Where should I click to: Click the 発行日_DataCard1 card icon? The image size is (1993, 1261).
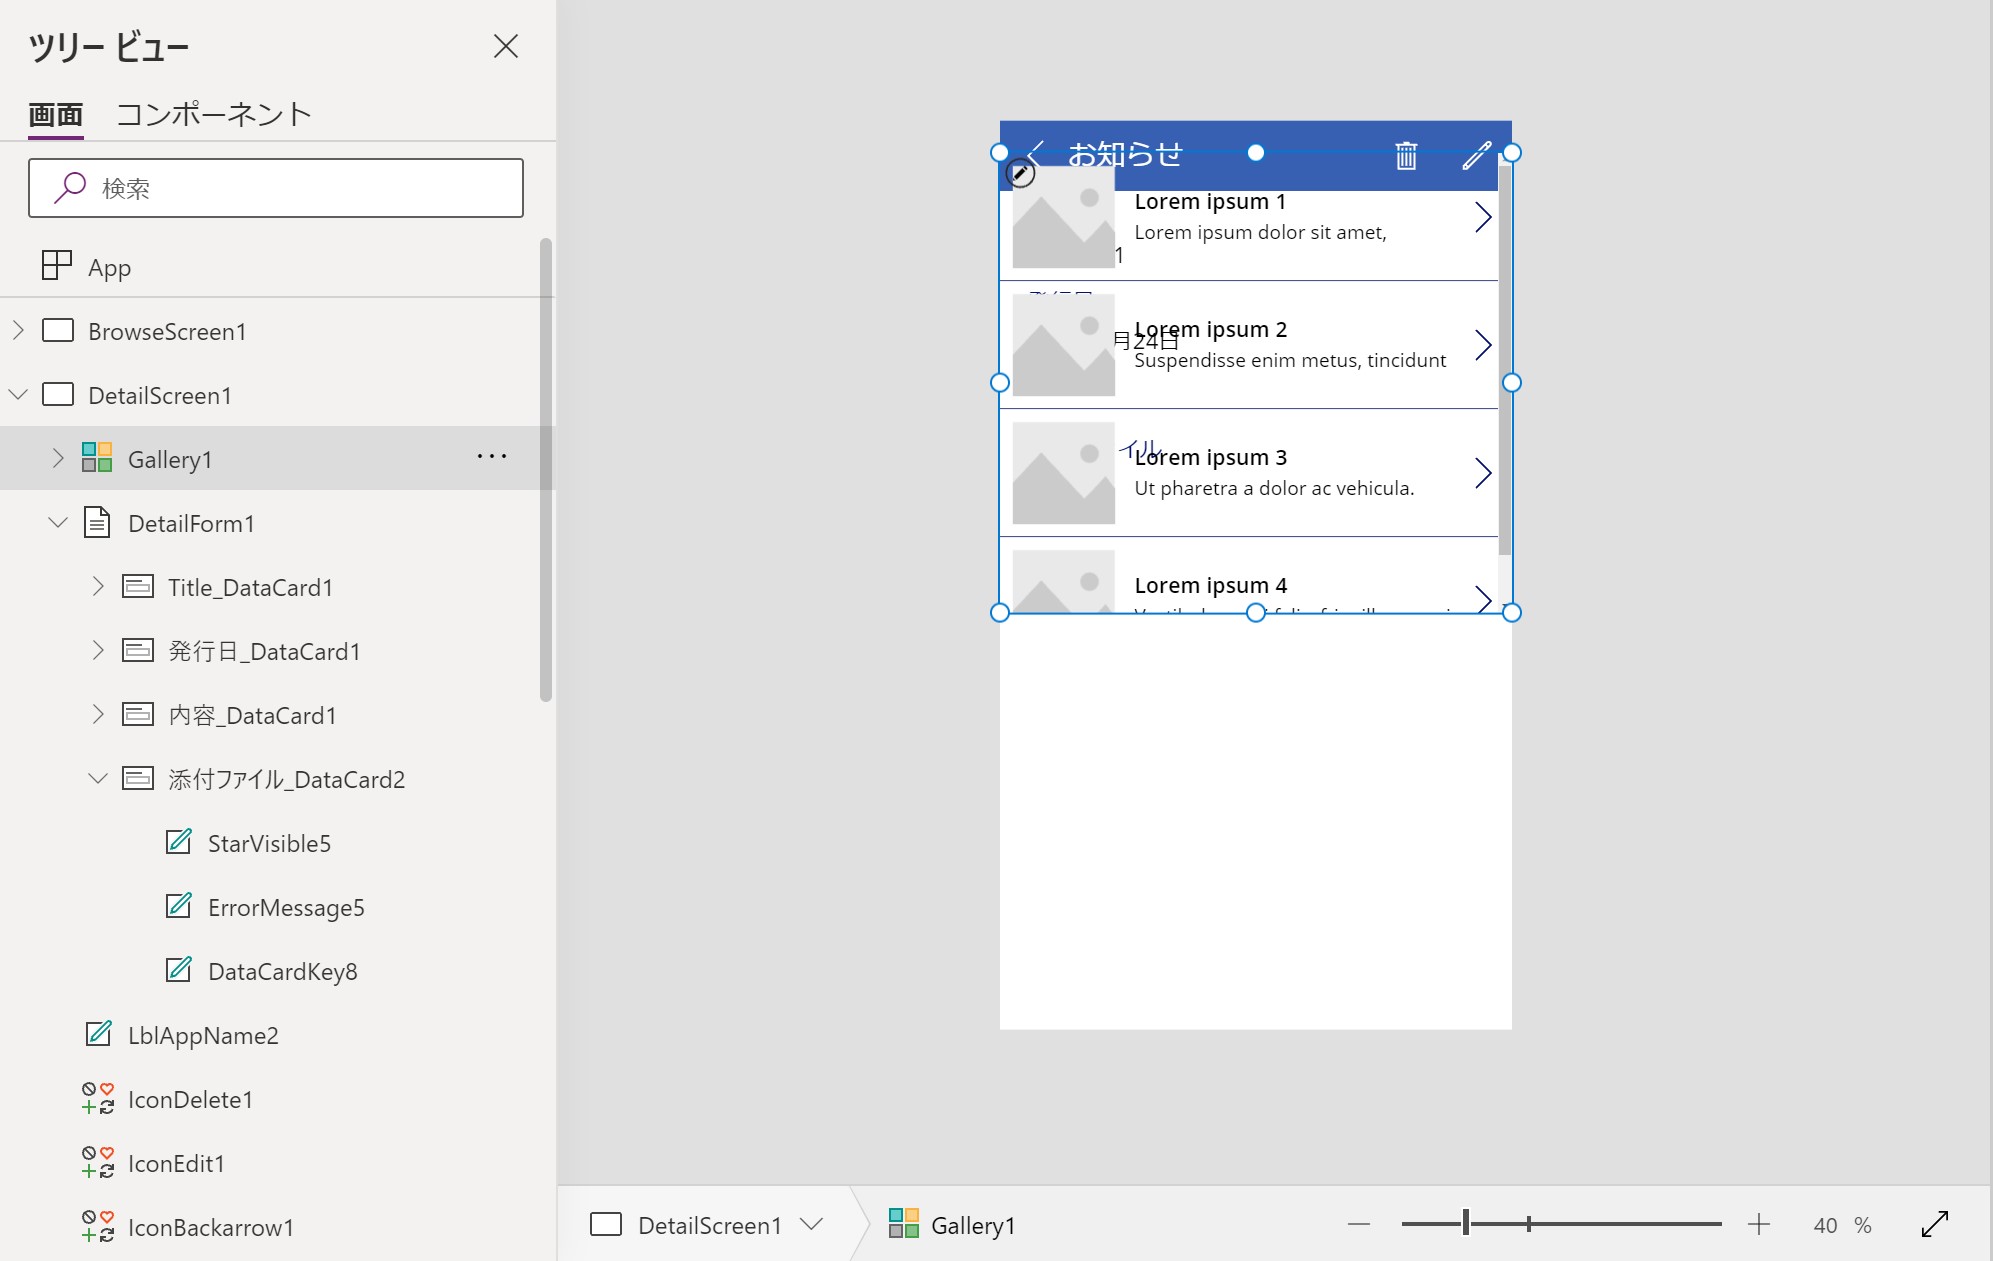[x=137, y=650]
